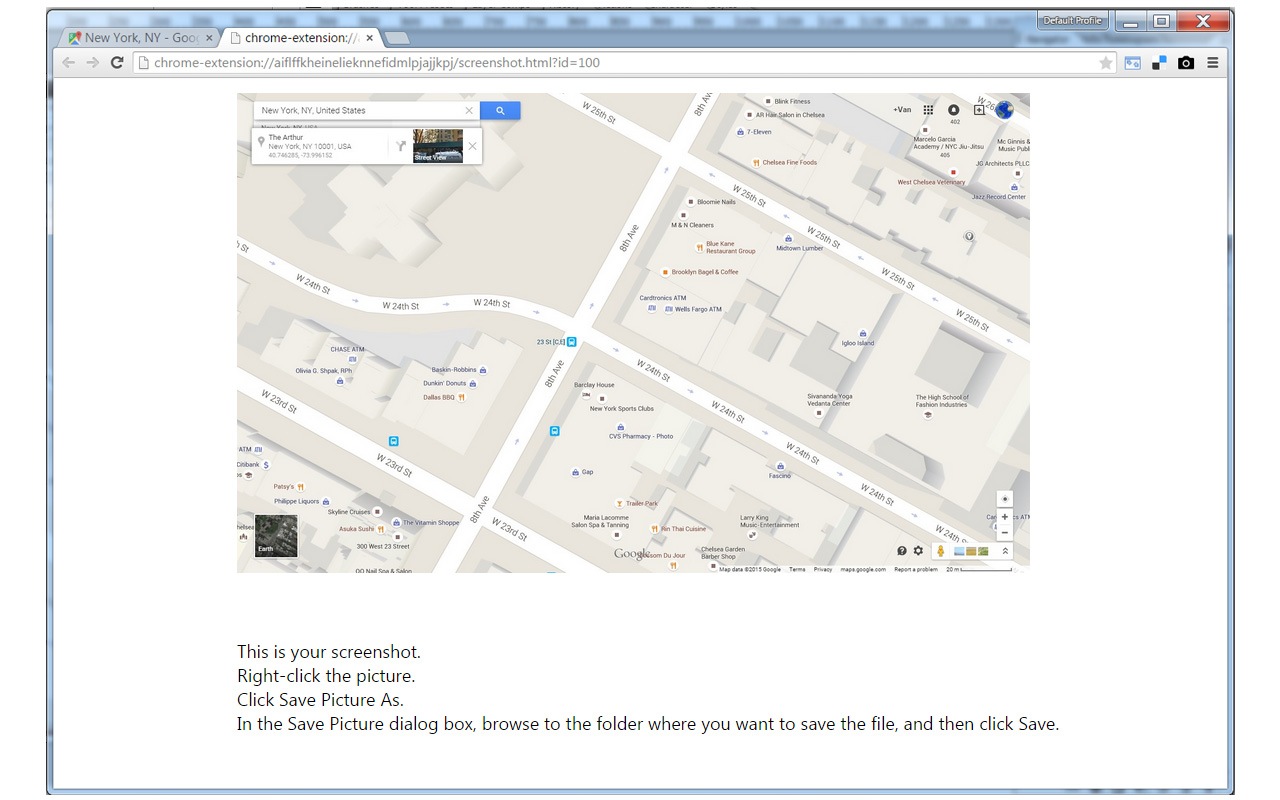Expand the imagery tray with the double chevron
This screenshot has height=800, width=1280.
(1005, 551)
